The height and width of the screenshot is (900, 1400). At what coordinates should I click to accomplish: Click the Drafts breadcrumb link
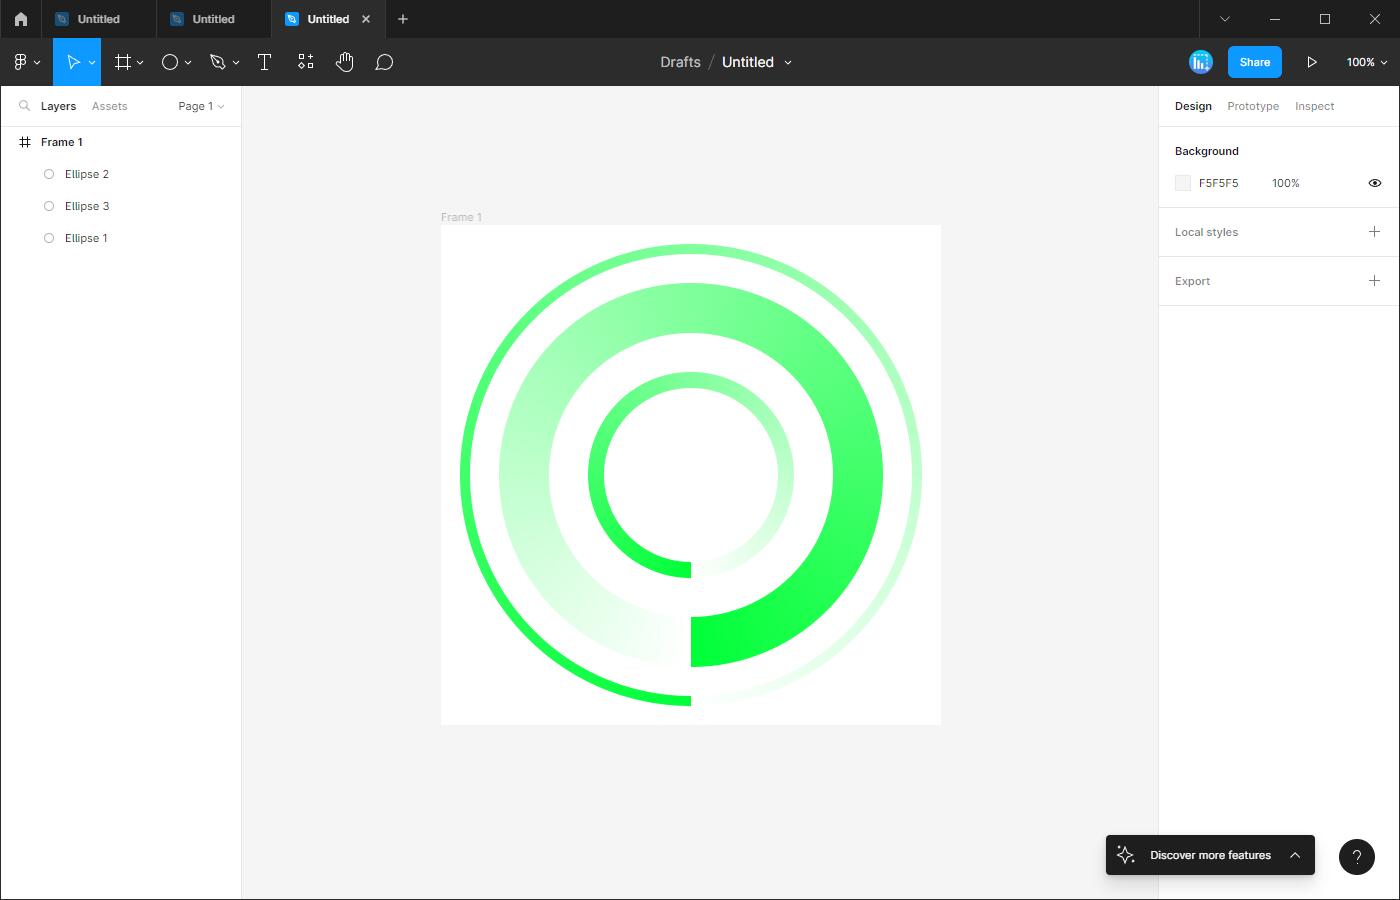pos(680,62)
